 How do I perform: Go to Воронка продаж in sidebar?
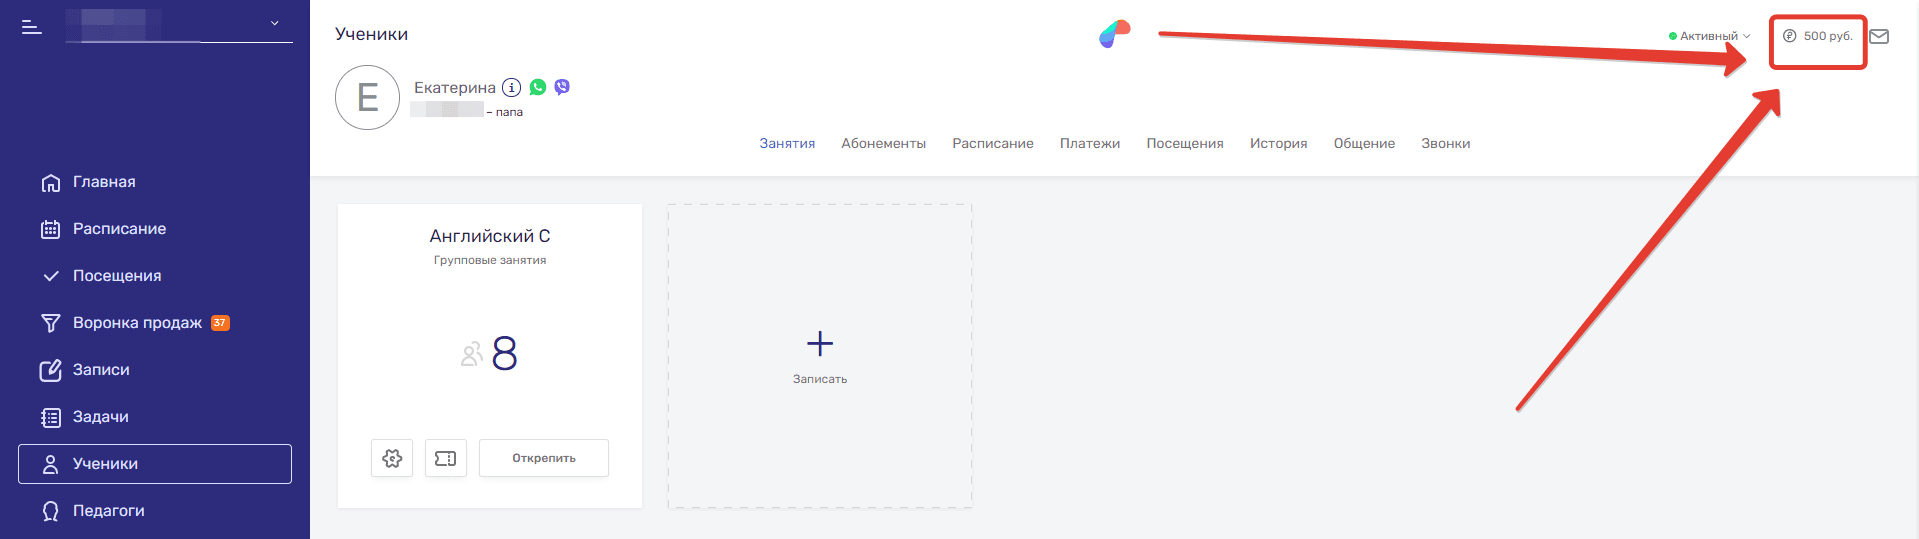pyautogui.click(x=137, y=322)
